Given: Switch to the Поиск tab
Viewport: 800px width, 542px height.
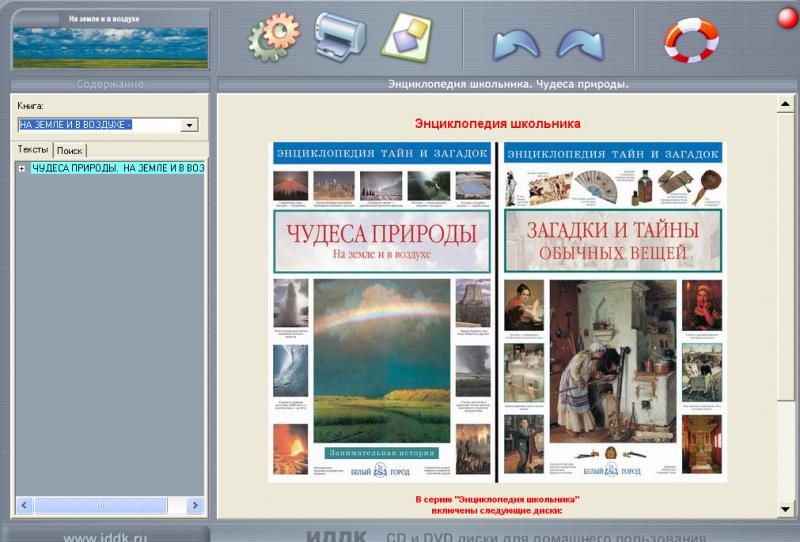Looking at the screenshot, I should pyautogui.click(x=69, y=150).
